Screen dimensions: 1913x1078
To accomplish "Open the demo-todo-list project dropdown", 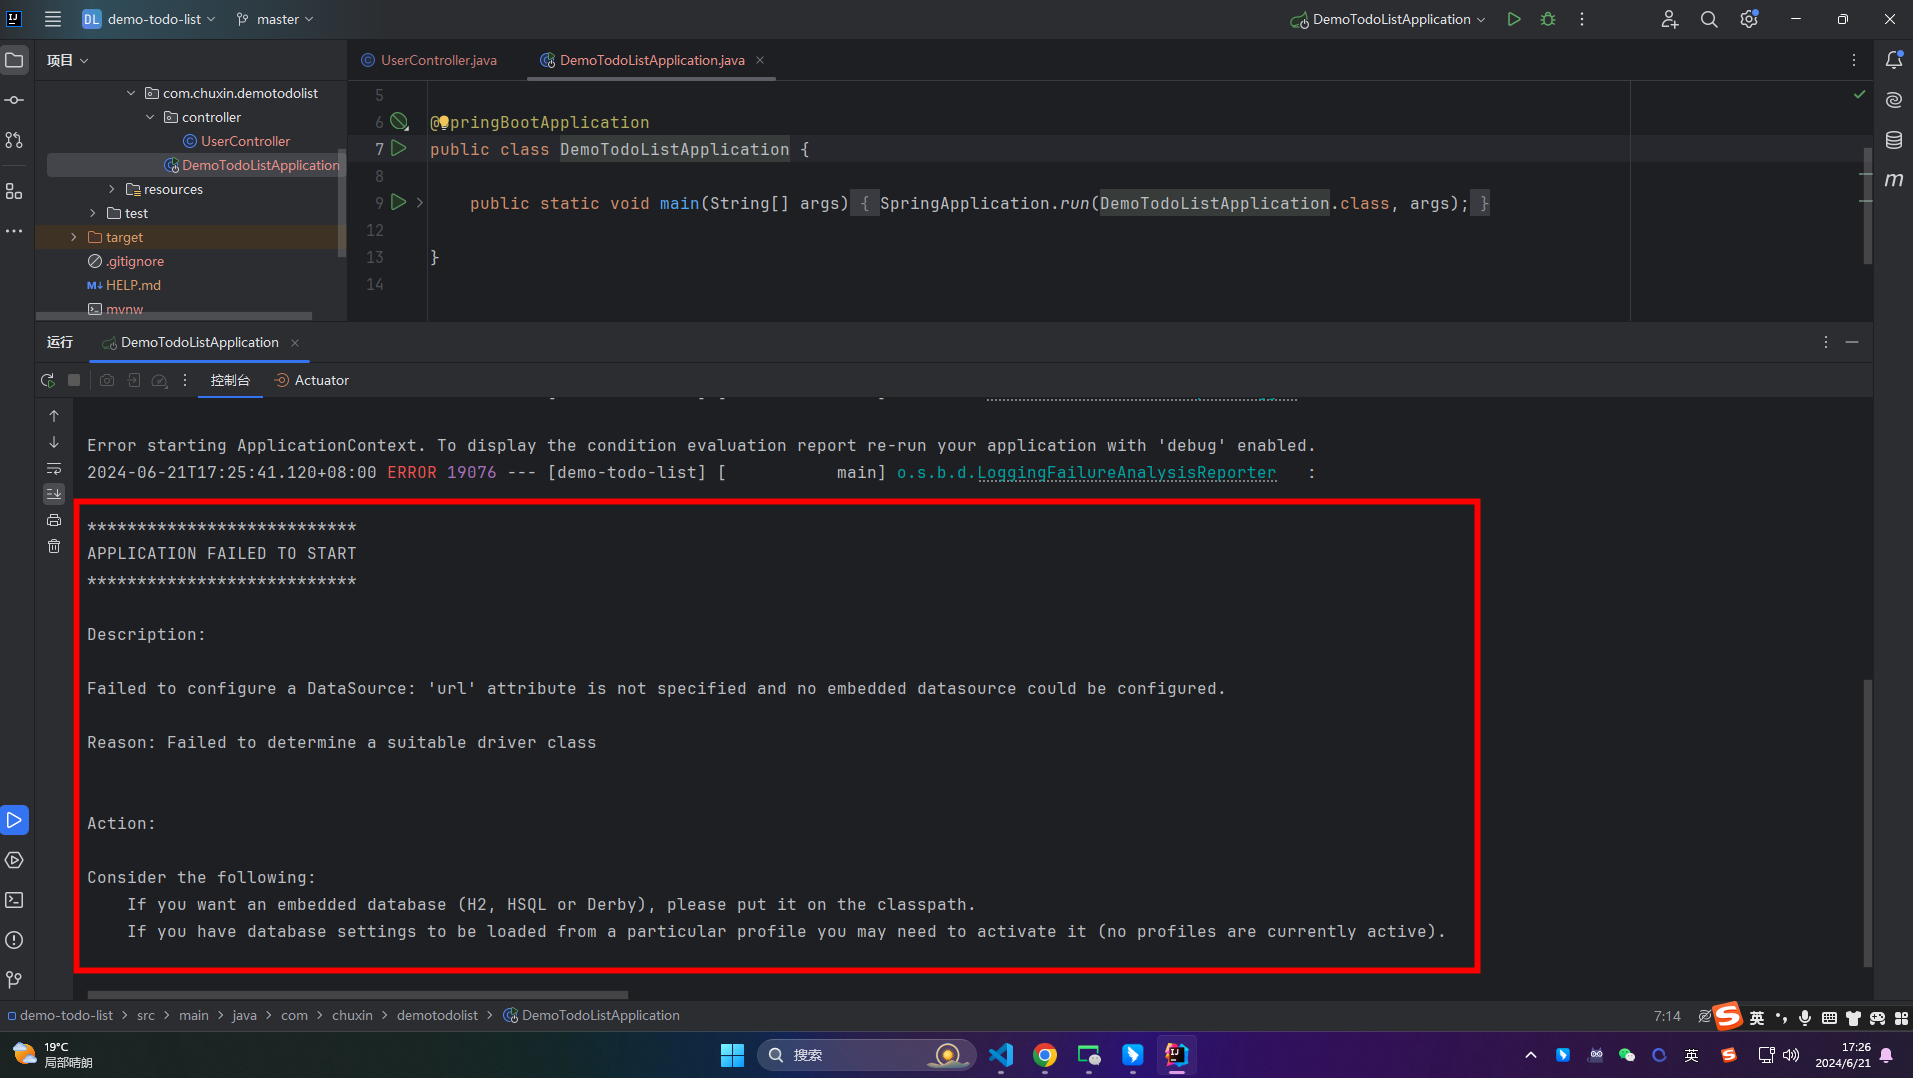I will [x=149, y=19].
